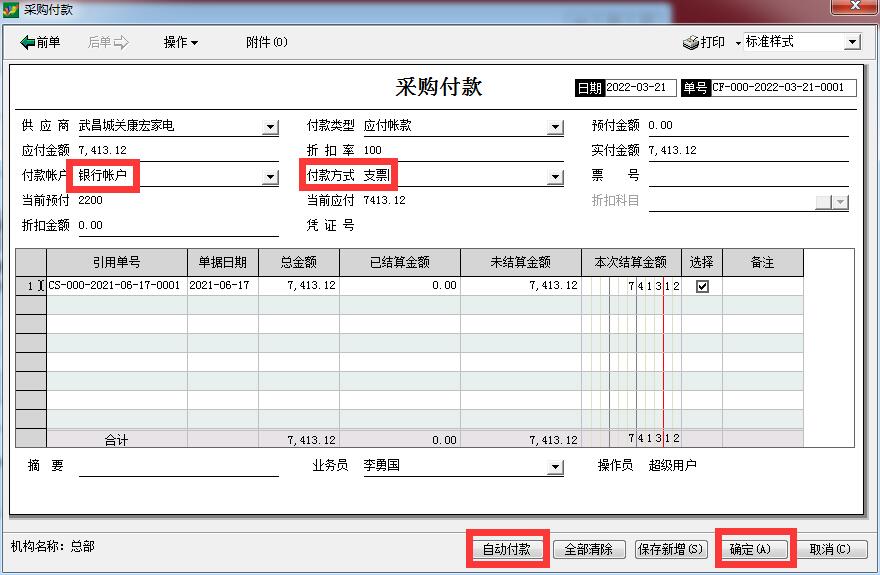Click the 备注 column header
The height and width of the screenshot is (575, 880).
(763, 263)
